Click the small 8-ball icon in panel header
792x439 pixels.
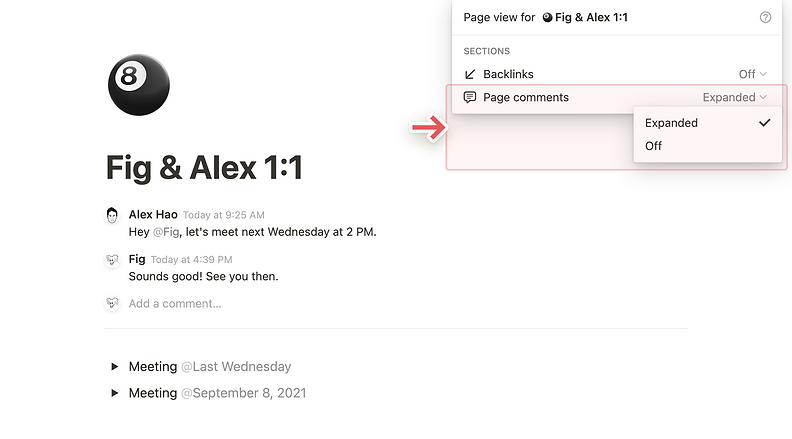tap(547, 17)
